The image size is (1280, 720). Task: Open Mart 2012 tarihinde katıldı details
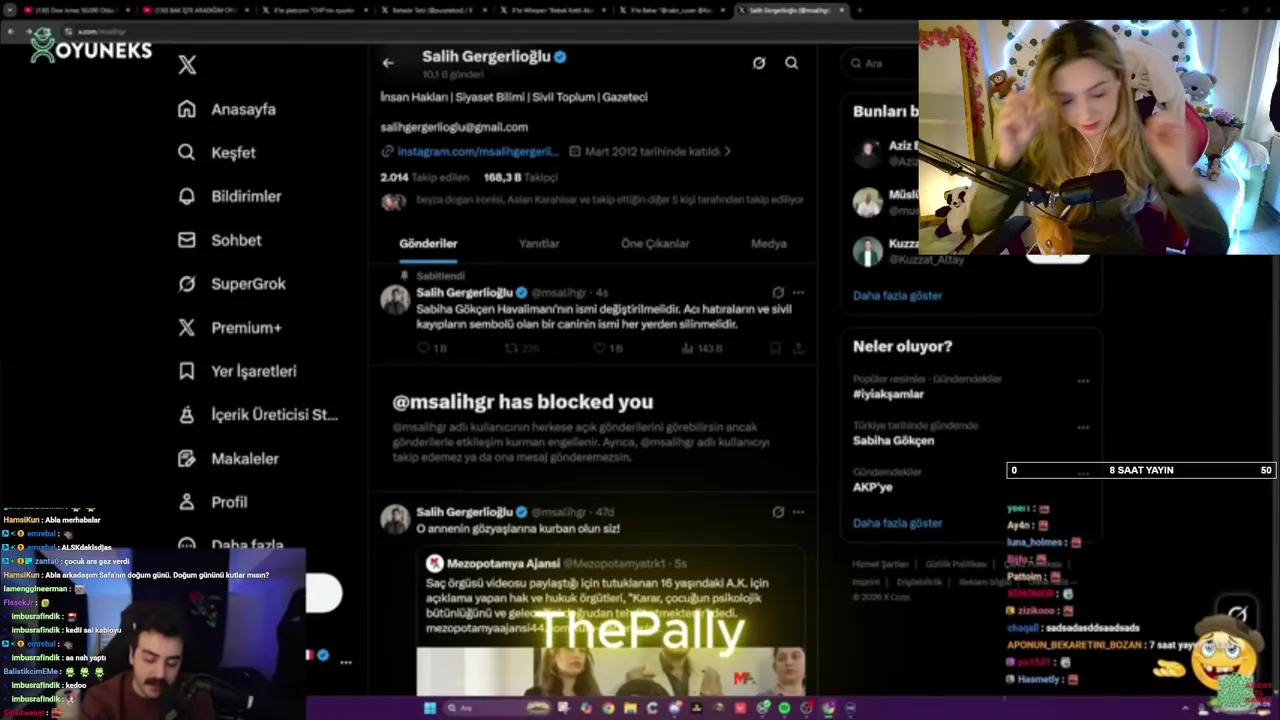[x=650, y=151]
